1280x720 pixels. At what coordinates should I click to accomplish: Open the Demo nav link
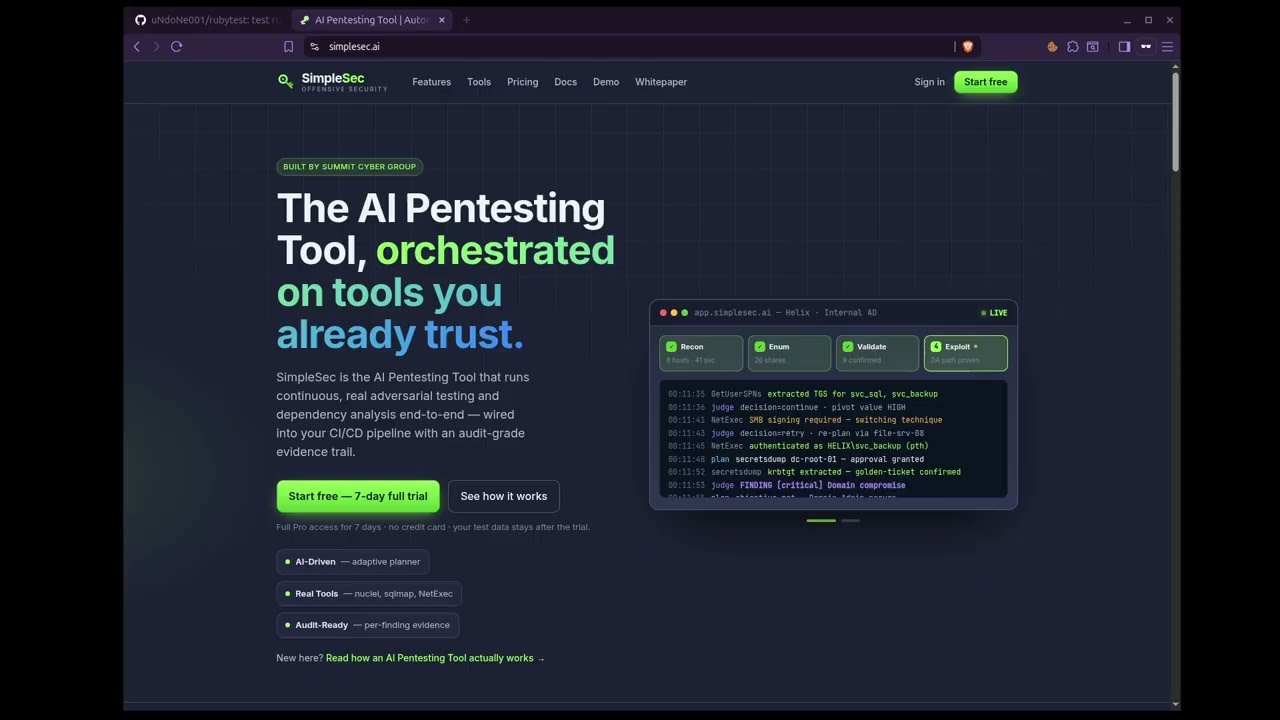(606, 82)
